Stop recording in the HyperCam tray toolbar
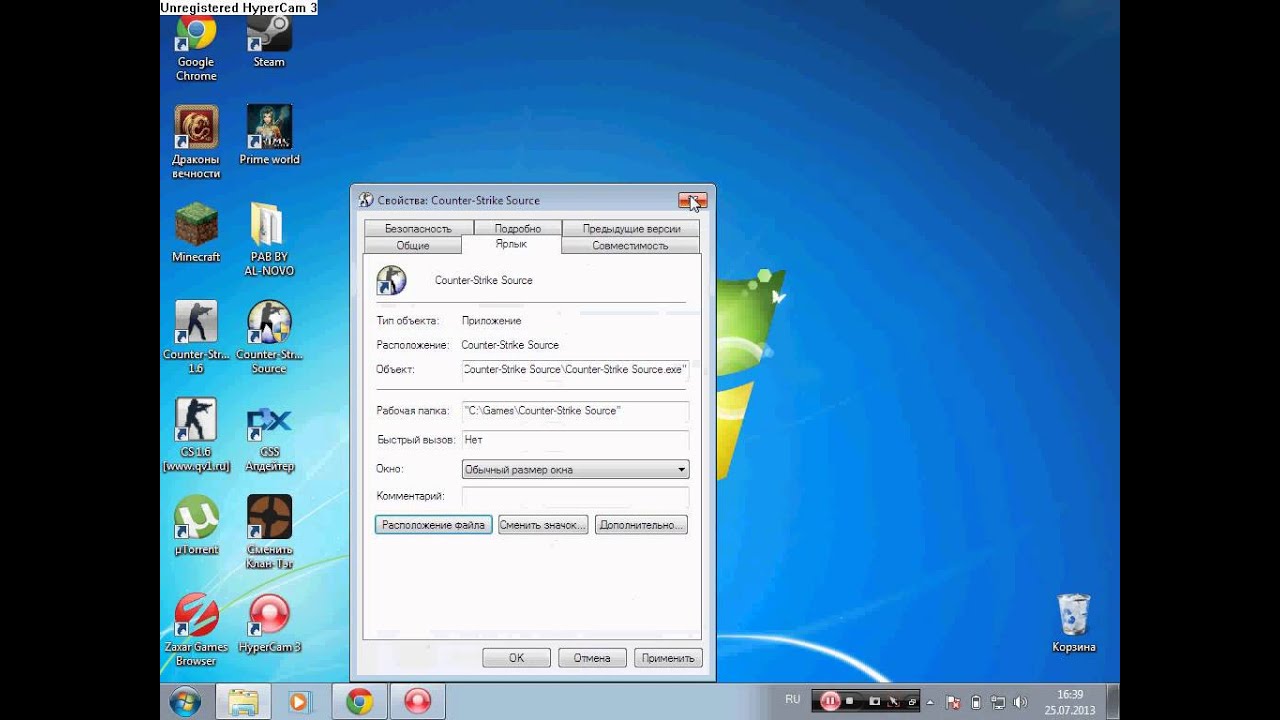 coord(852,702)
